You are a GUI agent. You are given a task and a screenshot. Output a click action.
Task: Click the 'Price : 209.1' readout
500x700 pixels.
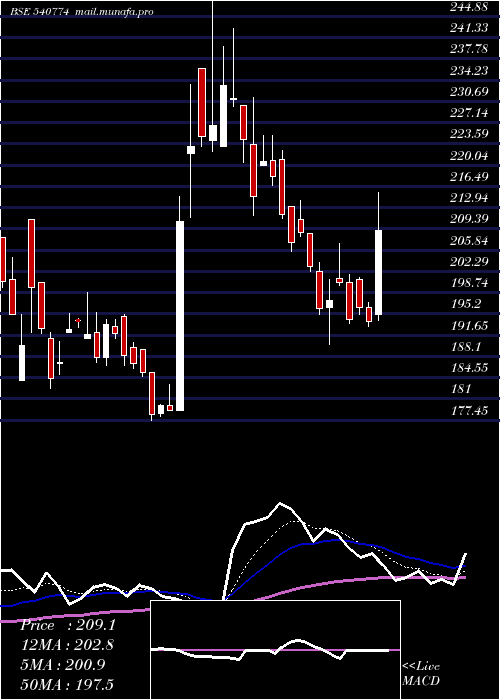tap(68, 625)
